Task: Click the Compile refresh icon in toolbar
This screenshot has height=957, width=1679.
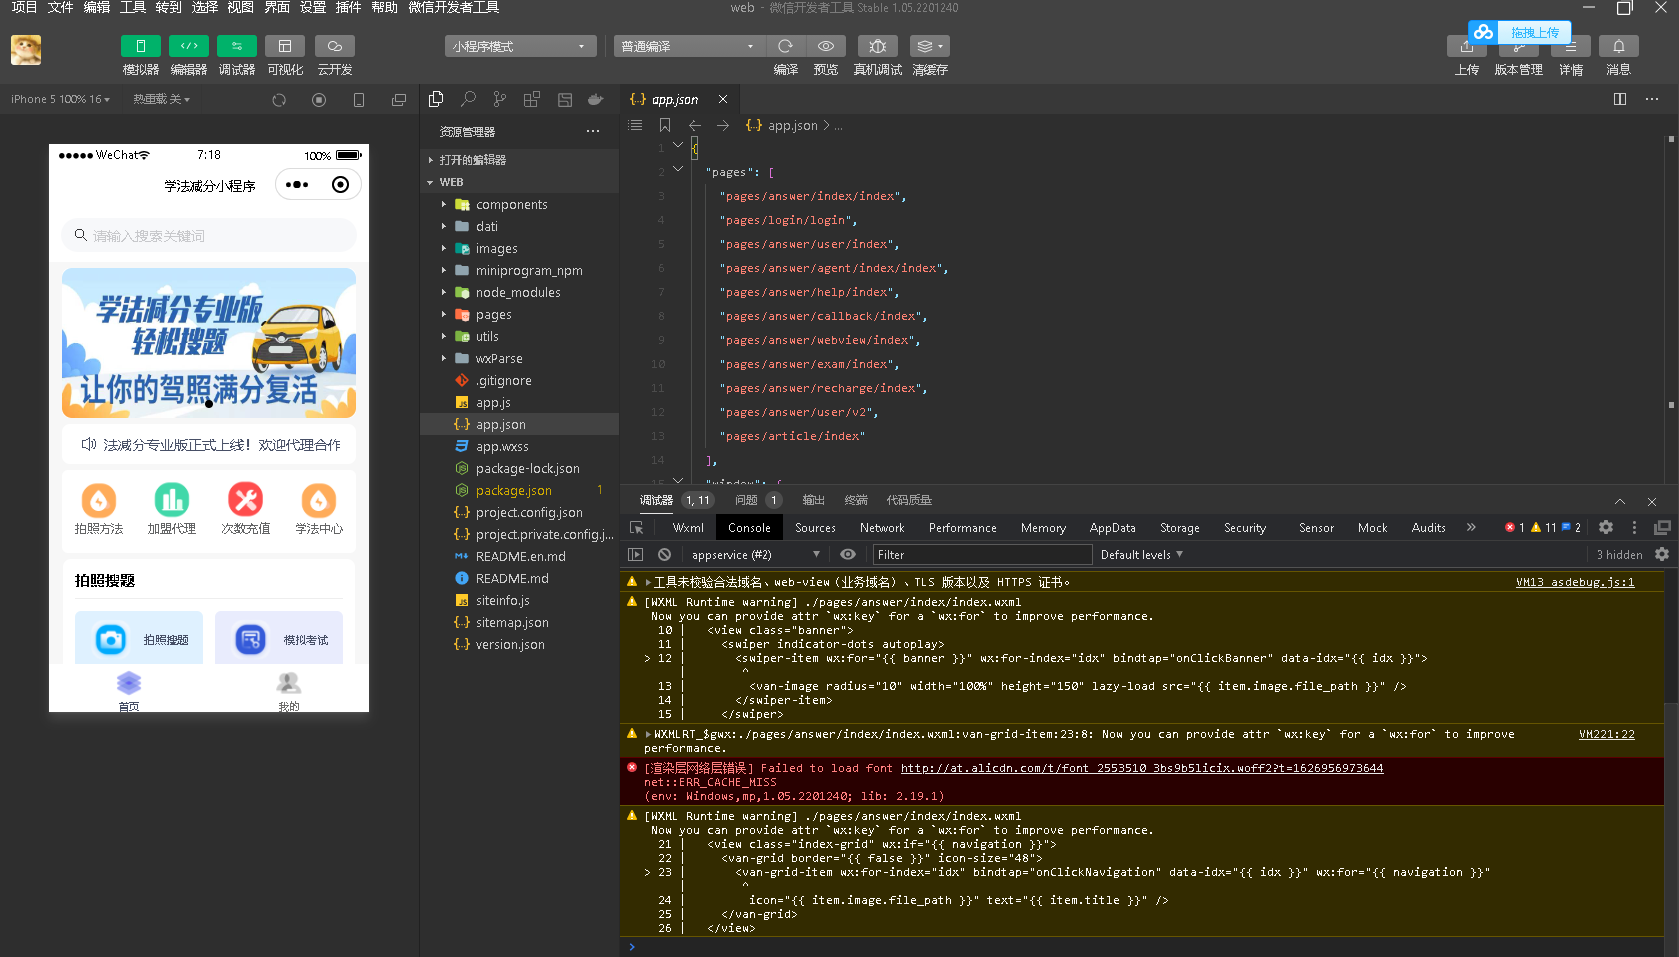Action: tap(785, 46)
